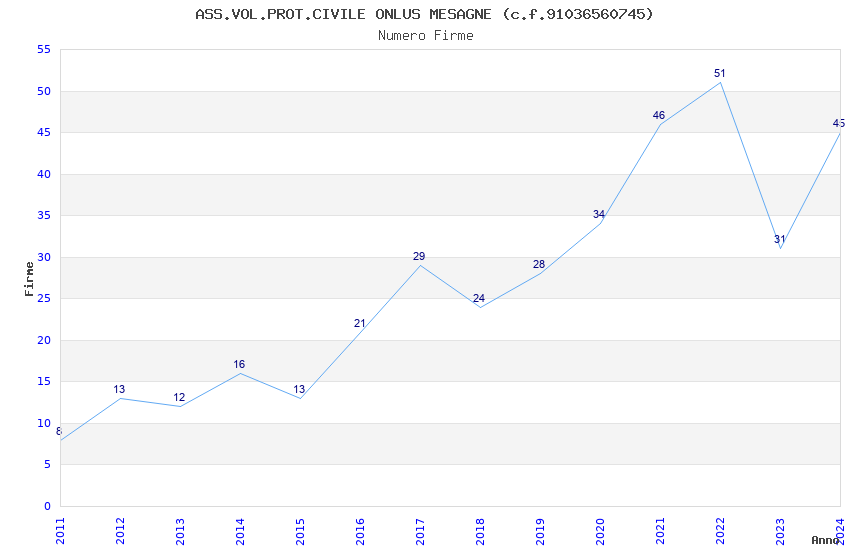Click the y-axis value 30

44,257
